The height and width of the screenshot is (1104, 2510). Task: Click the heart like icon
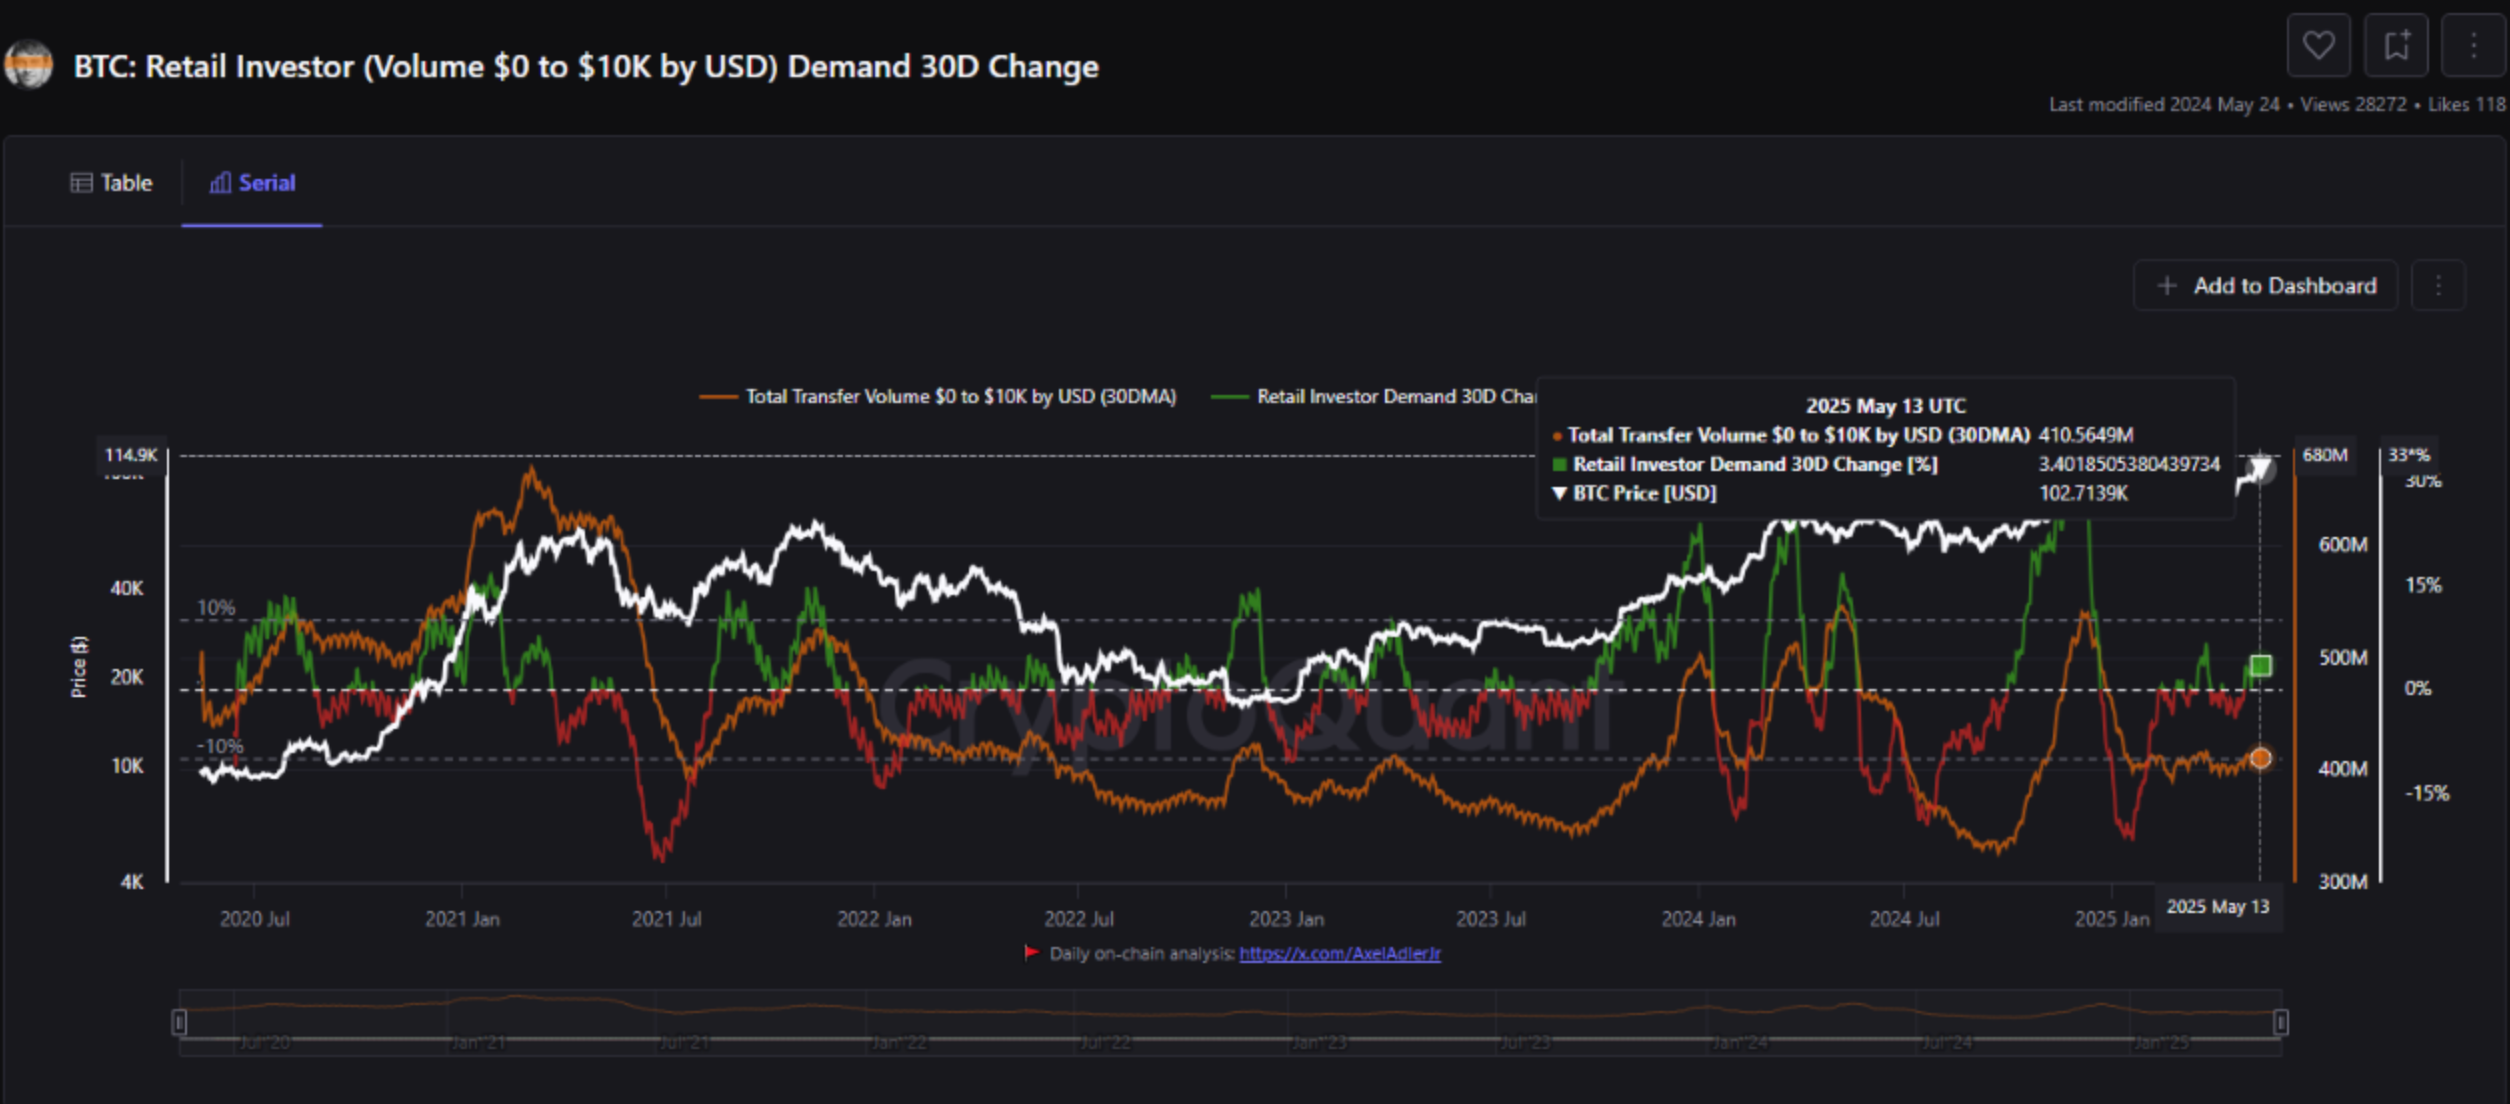click(2318, 45)
